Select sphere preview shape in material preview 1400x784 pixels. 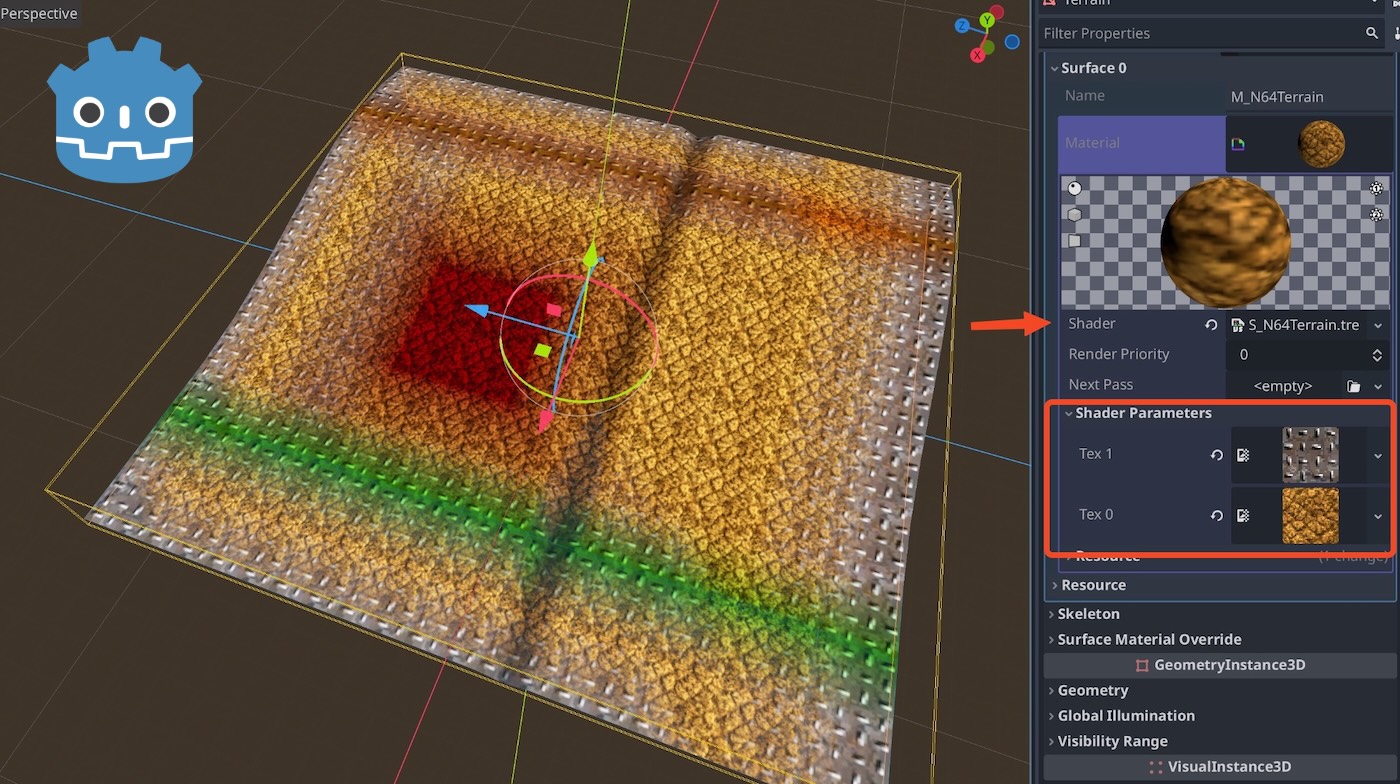click(x=1074, y=188)
